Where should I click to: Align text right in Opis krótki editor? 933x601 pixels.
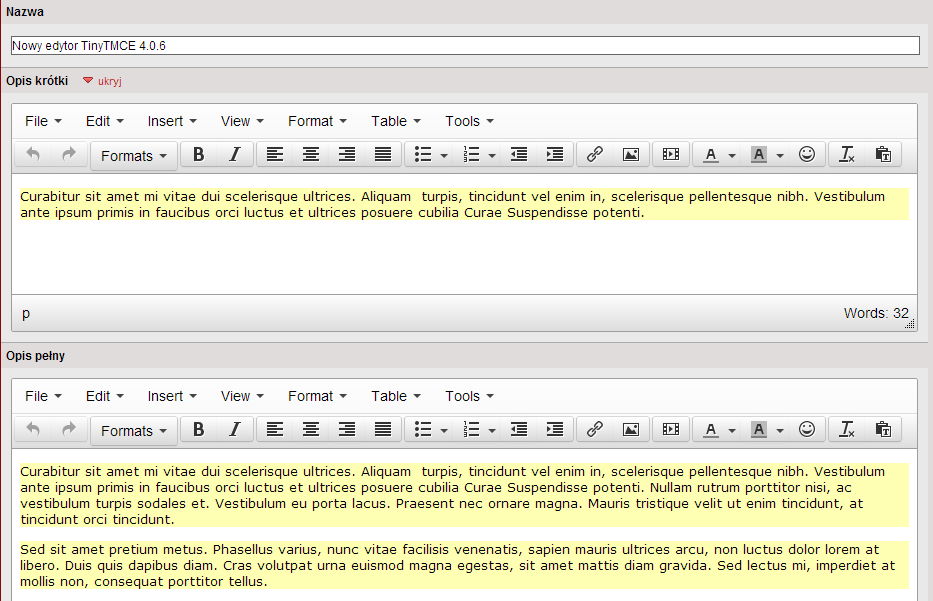click(347, 155)
